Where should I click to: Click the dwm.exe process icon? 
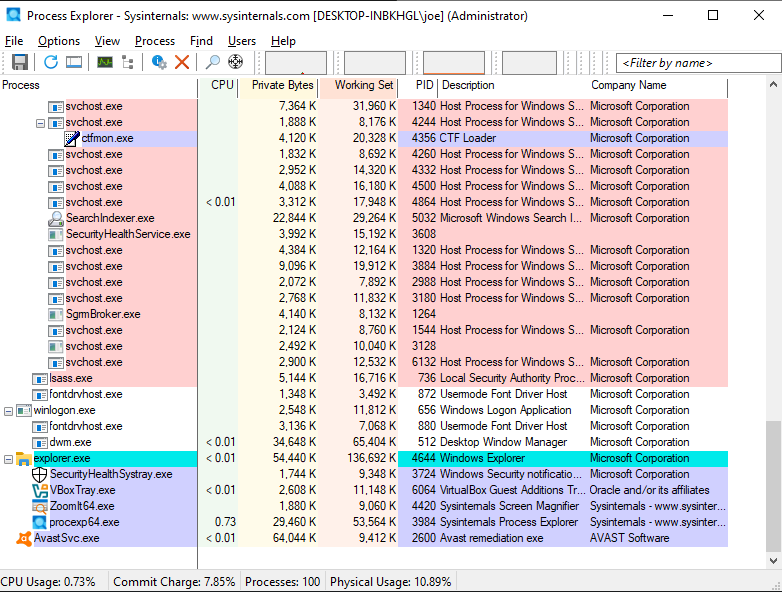tap(39, 442)
